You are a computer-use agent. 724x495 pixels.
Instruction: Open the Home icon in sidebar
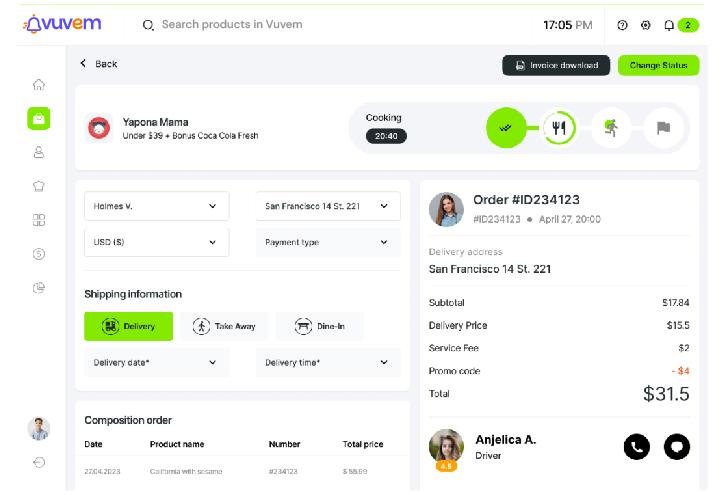click(x=39, y=85)
